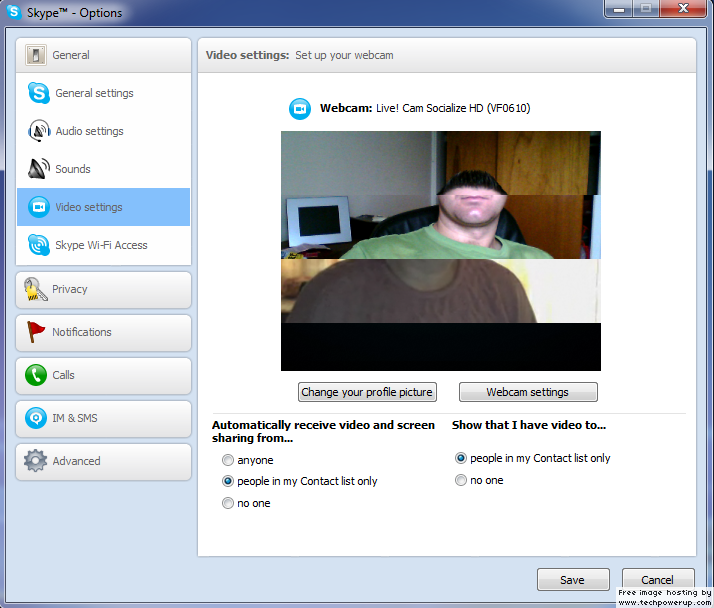Click the speaker icon next to Sounds

39,169
